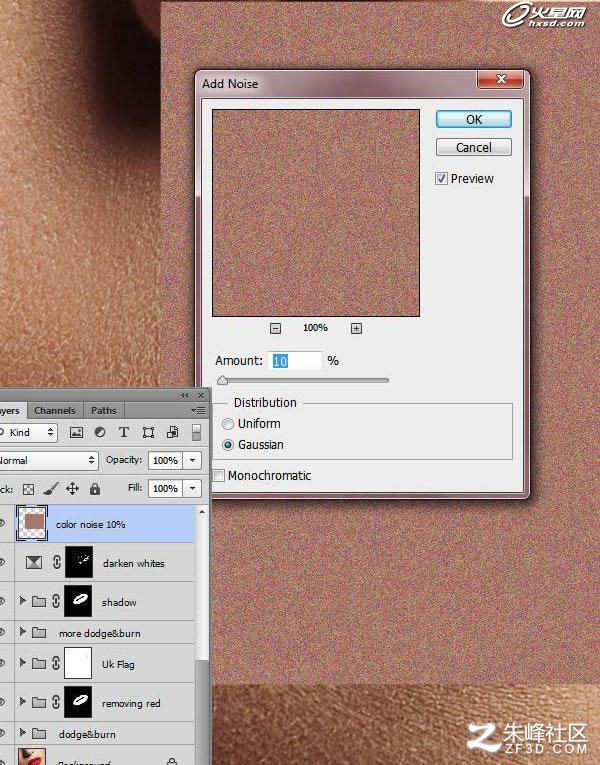Image resolution: width=600 pixels, height=765 pixels.
Task: Click the Background layer lock icon
Action: tap(172, 761)
